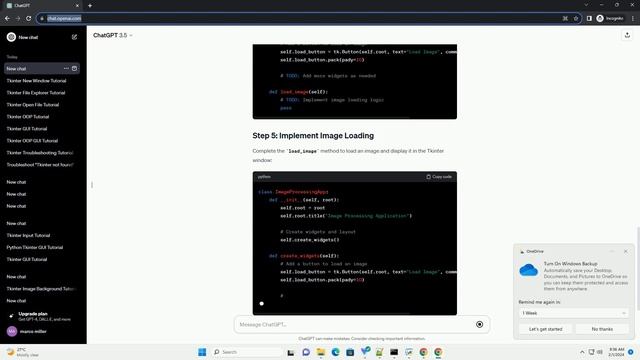This screenshot has width=640, height=360.
Task: Click the OneDrive cloud icon in notification
Action: pyautogui.click(x=529, y=270)
